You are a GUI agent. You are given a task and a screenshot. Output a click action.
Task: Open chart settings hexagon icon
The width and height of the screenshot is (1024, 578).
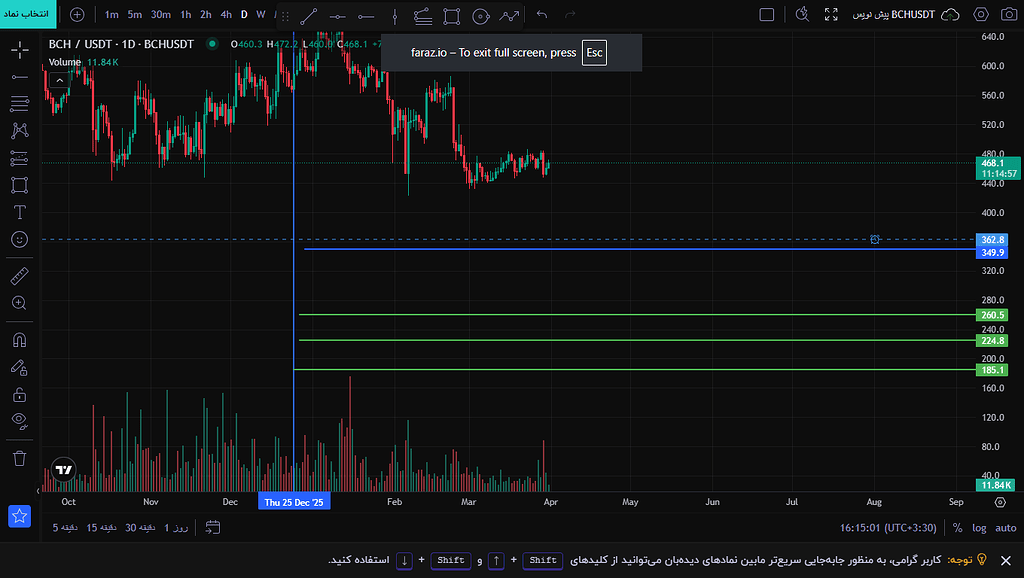click(981, 14)
